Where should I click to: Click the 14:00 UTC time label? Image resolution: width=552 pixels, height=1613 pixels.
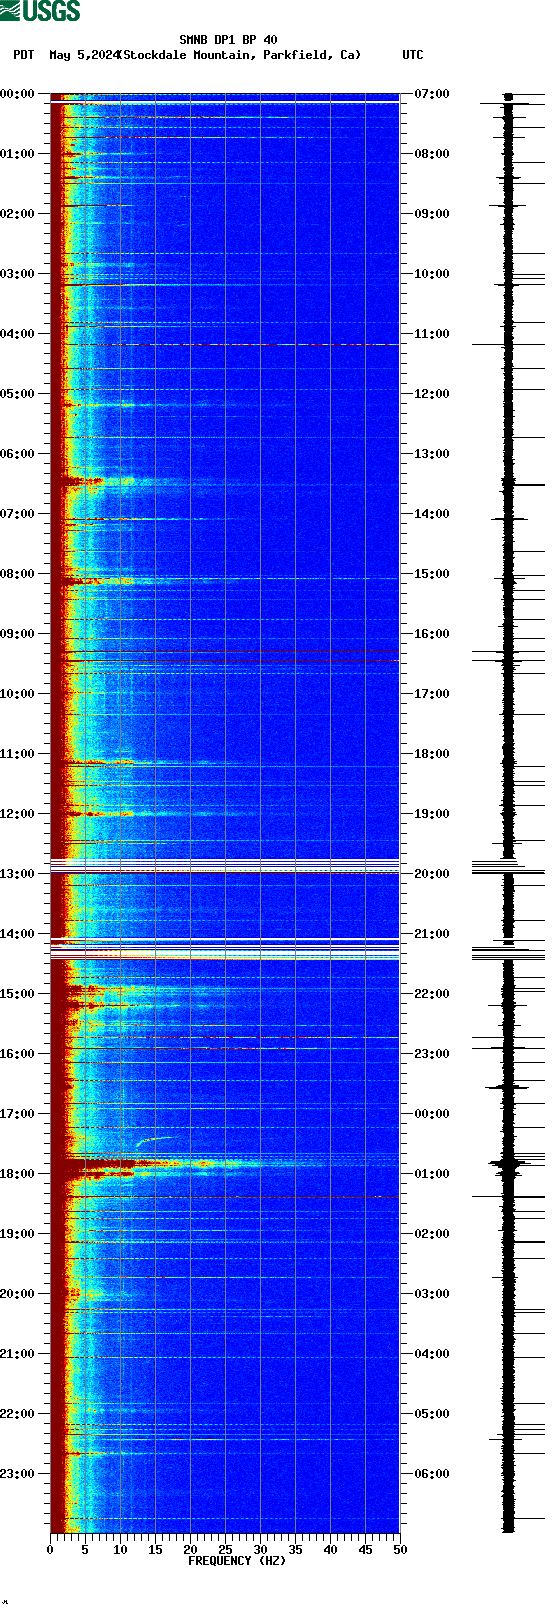432,514
